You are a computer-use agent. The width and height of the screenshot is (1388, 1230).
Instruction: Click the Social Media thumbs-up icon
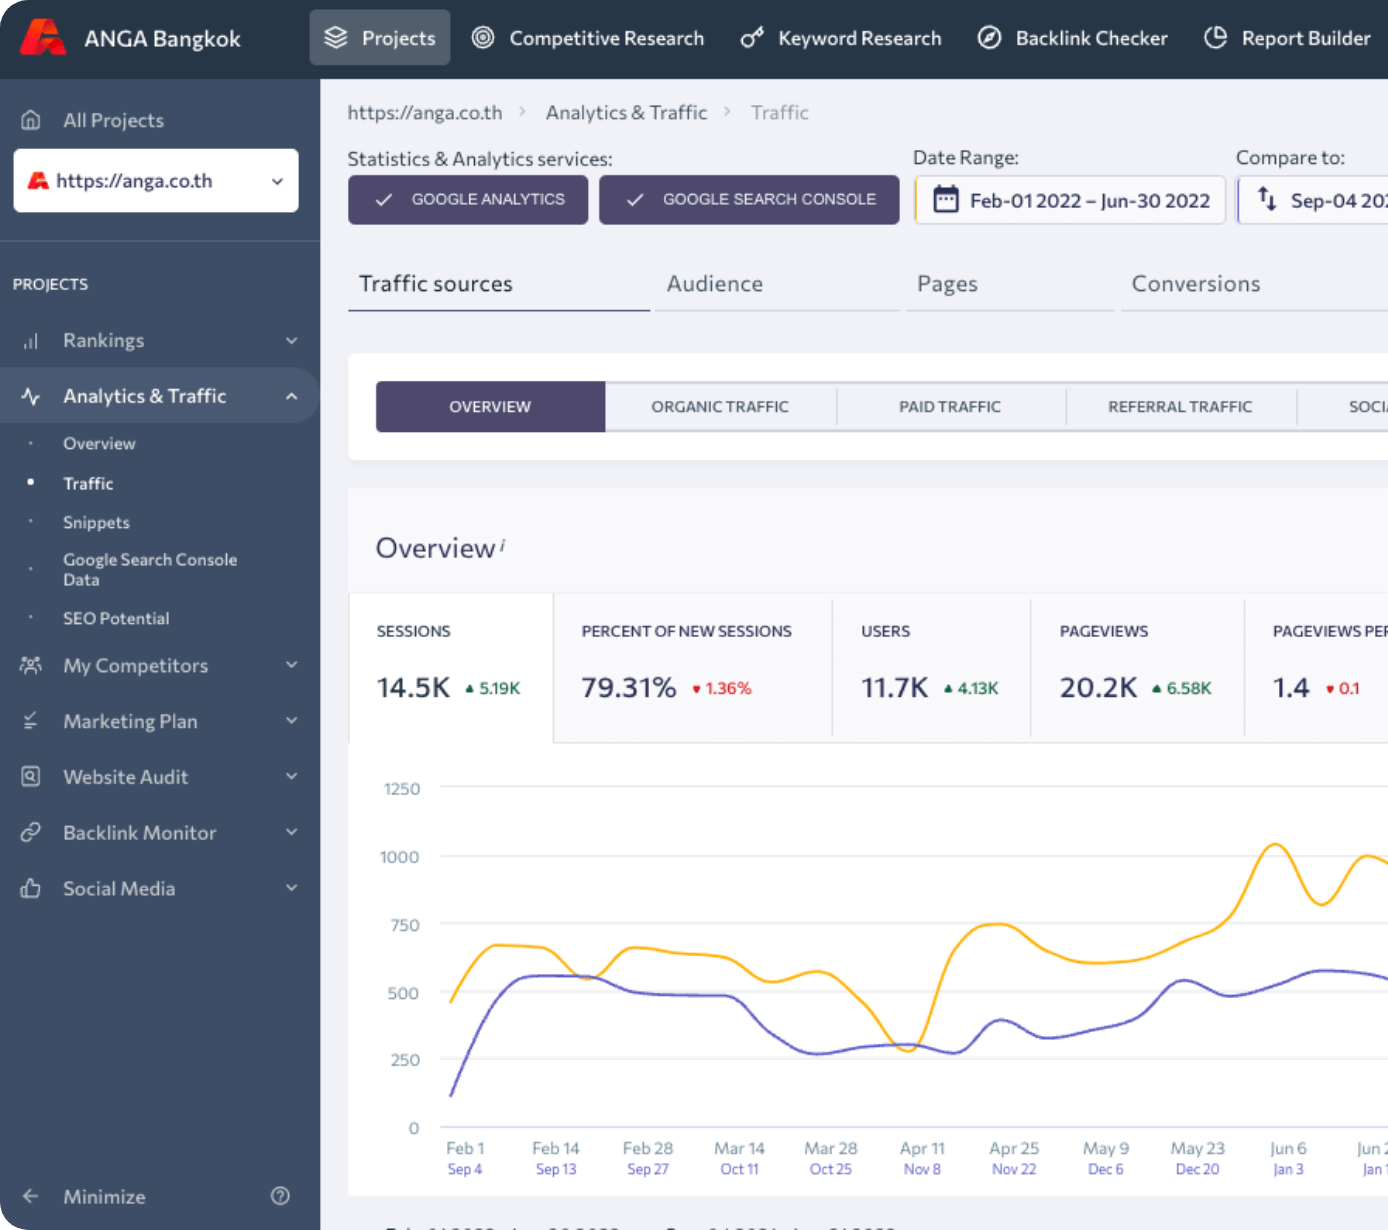coord(31,888)
